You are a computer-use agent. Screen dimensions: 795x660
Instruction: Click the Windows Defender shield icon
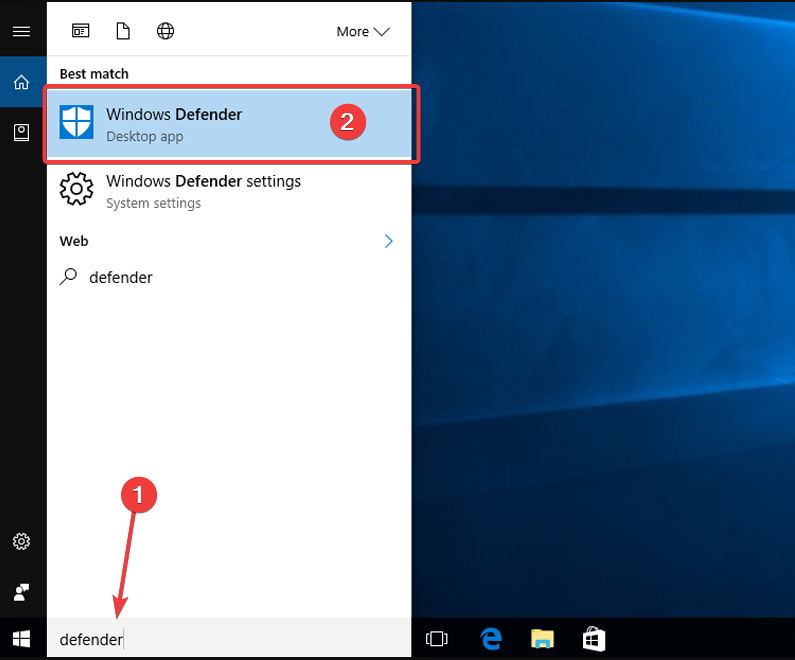tap(77, 122)
